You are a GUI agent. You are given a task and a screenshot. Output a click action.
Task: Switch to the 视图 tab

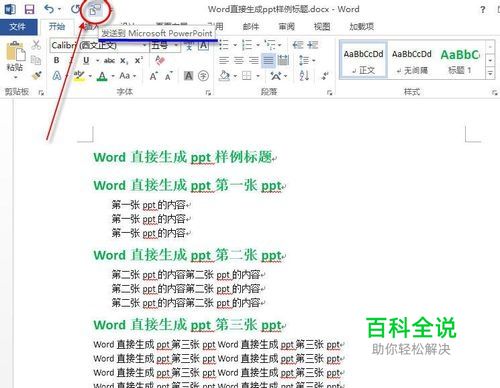pyautogui.click(x=322, y=27)
